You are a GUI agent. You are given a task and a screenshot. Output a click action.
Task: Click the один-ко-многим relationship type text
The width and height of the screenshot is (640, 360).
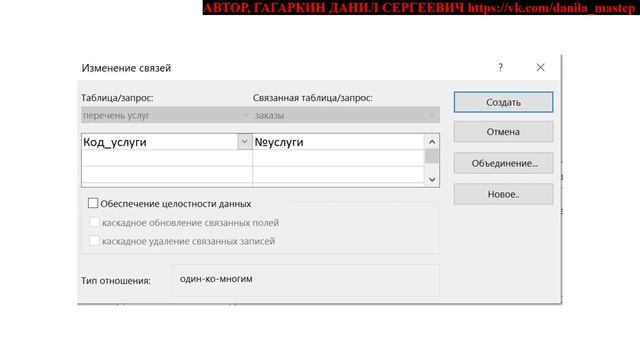tap(216, 279)
